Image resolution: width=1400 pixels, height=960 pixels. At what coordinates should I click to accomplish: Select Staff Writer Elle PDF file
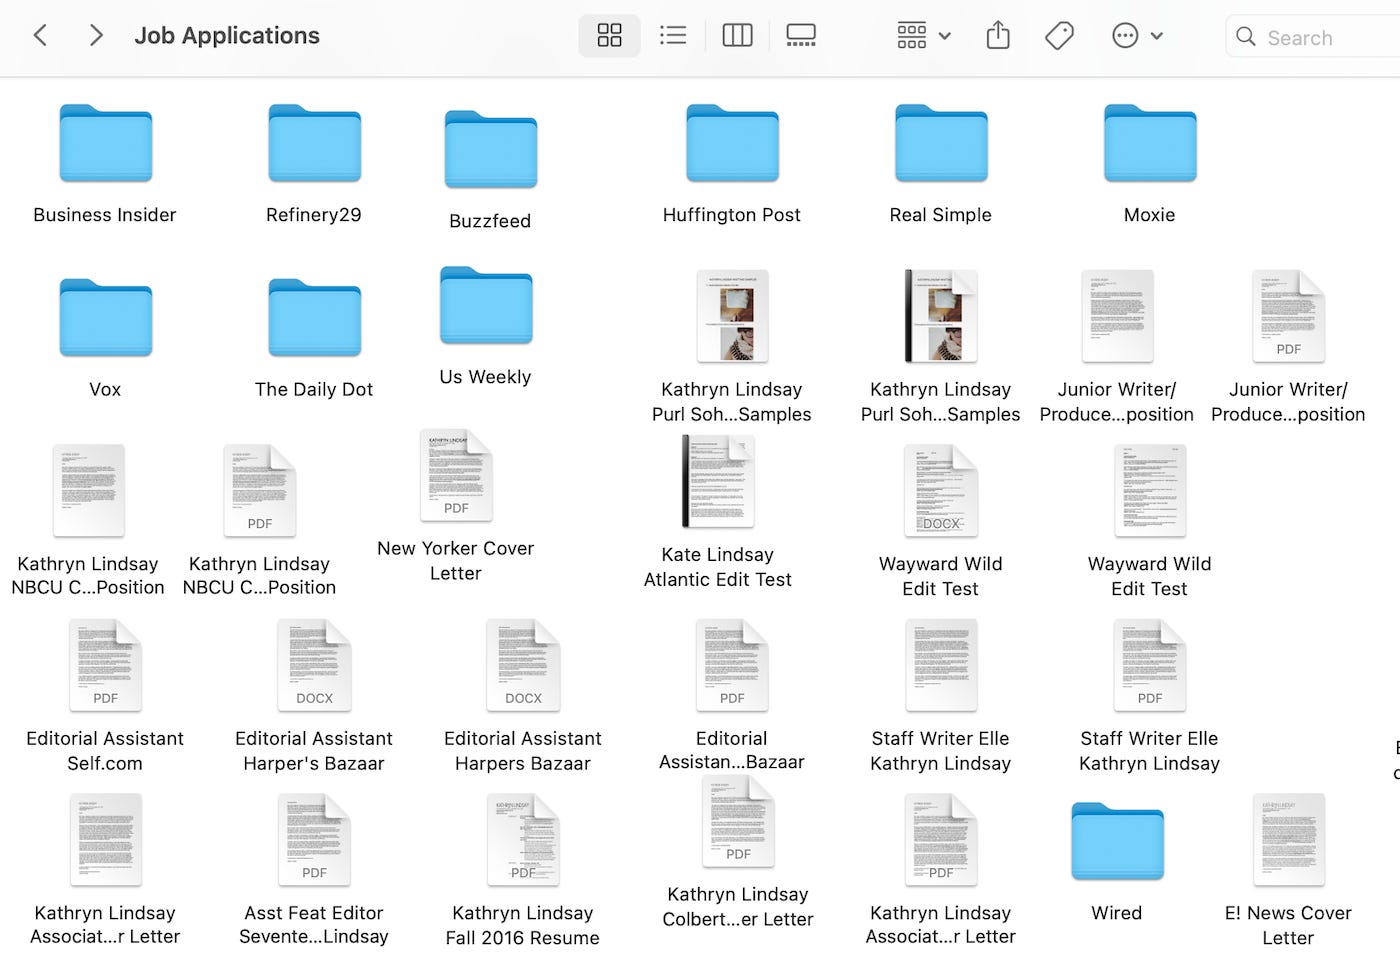[x=1150, y=665]
